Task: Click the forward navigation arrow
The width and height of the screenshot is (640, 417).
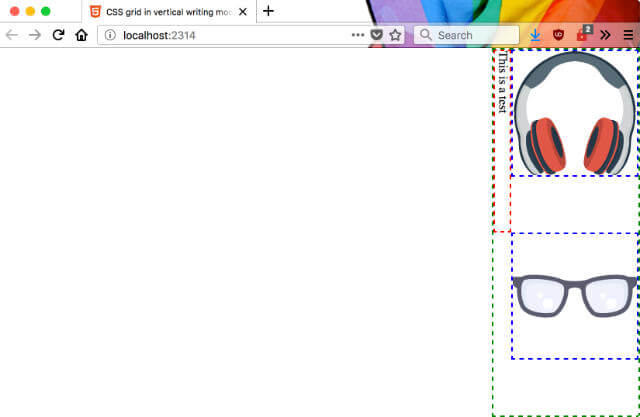Action: tap(35, 35)
